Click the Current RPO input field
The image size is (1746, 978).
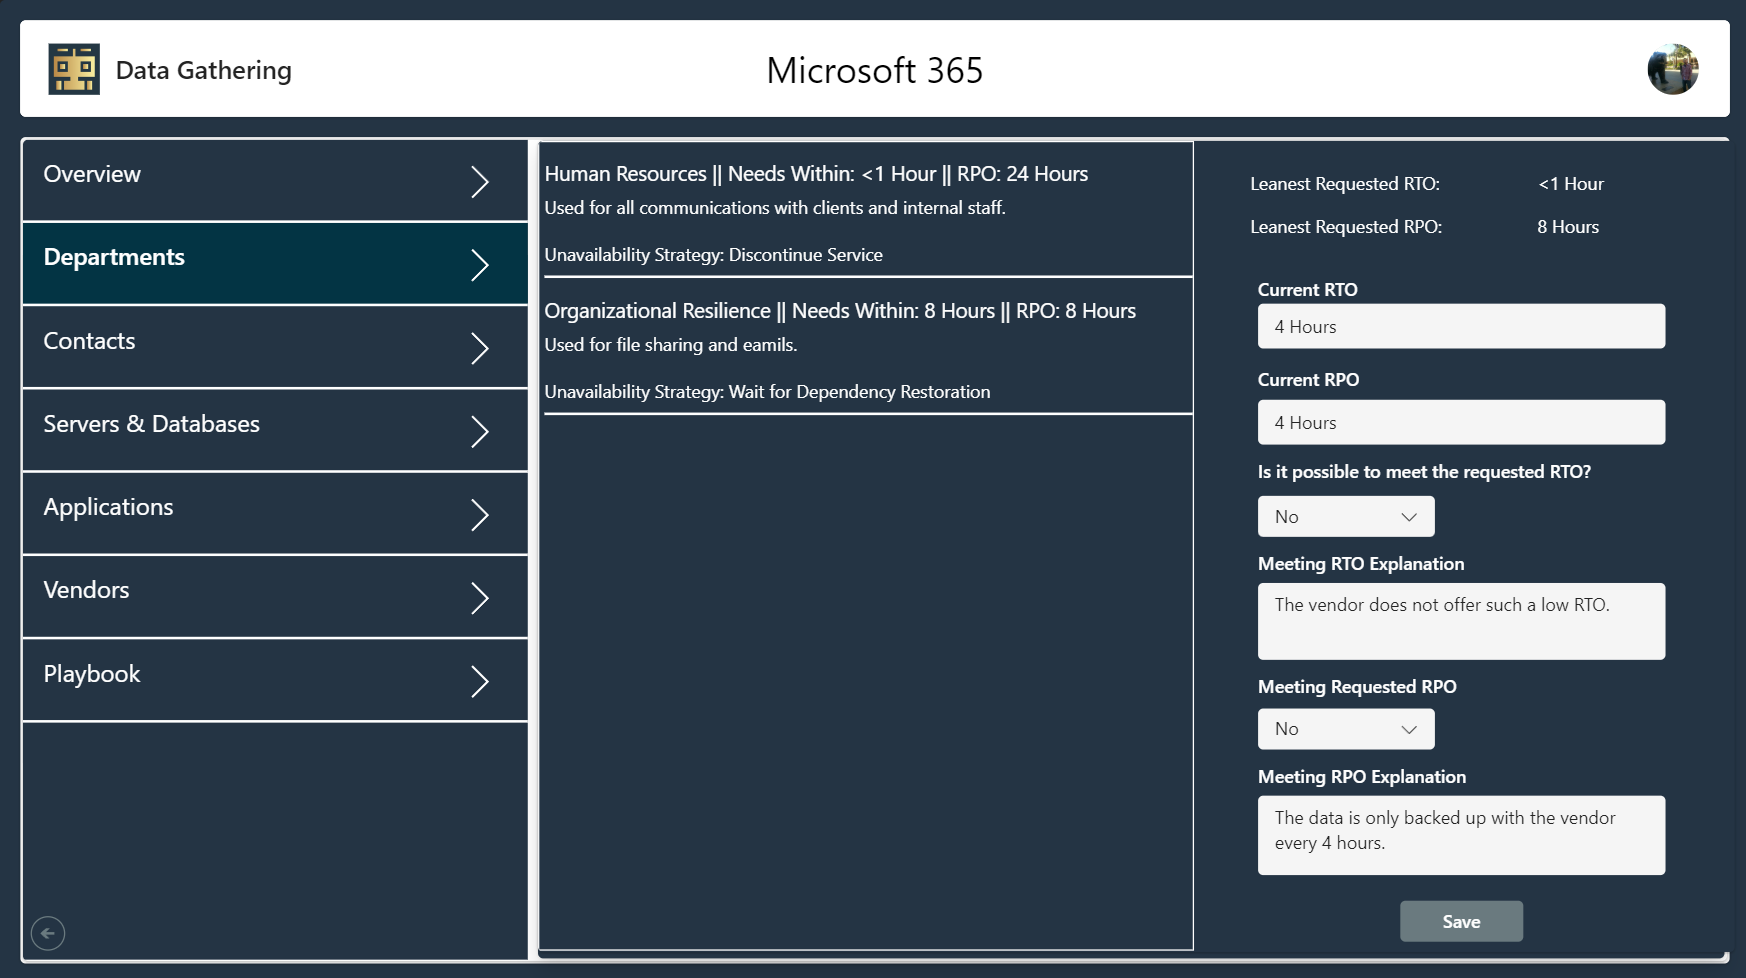[x=1461, y=422]
